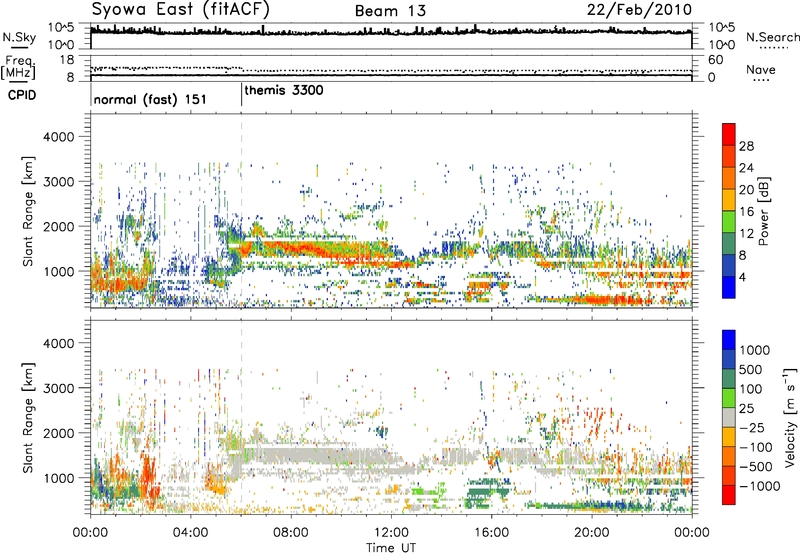The height and width of the screenshot is (554, 800).
Task: Click the 'Velocity [m s-1]' colorbar title
Action: tap(790, 417)
